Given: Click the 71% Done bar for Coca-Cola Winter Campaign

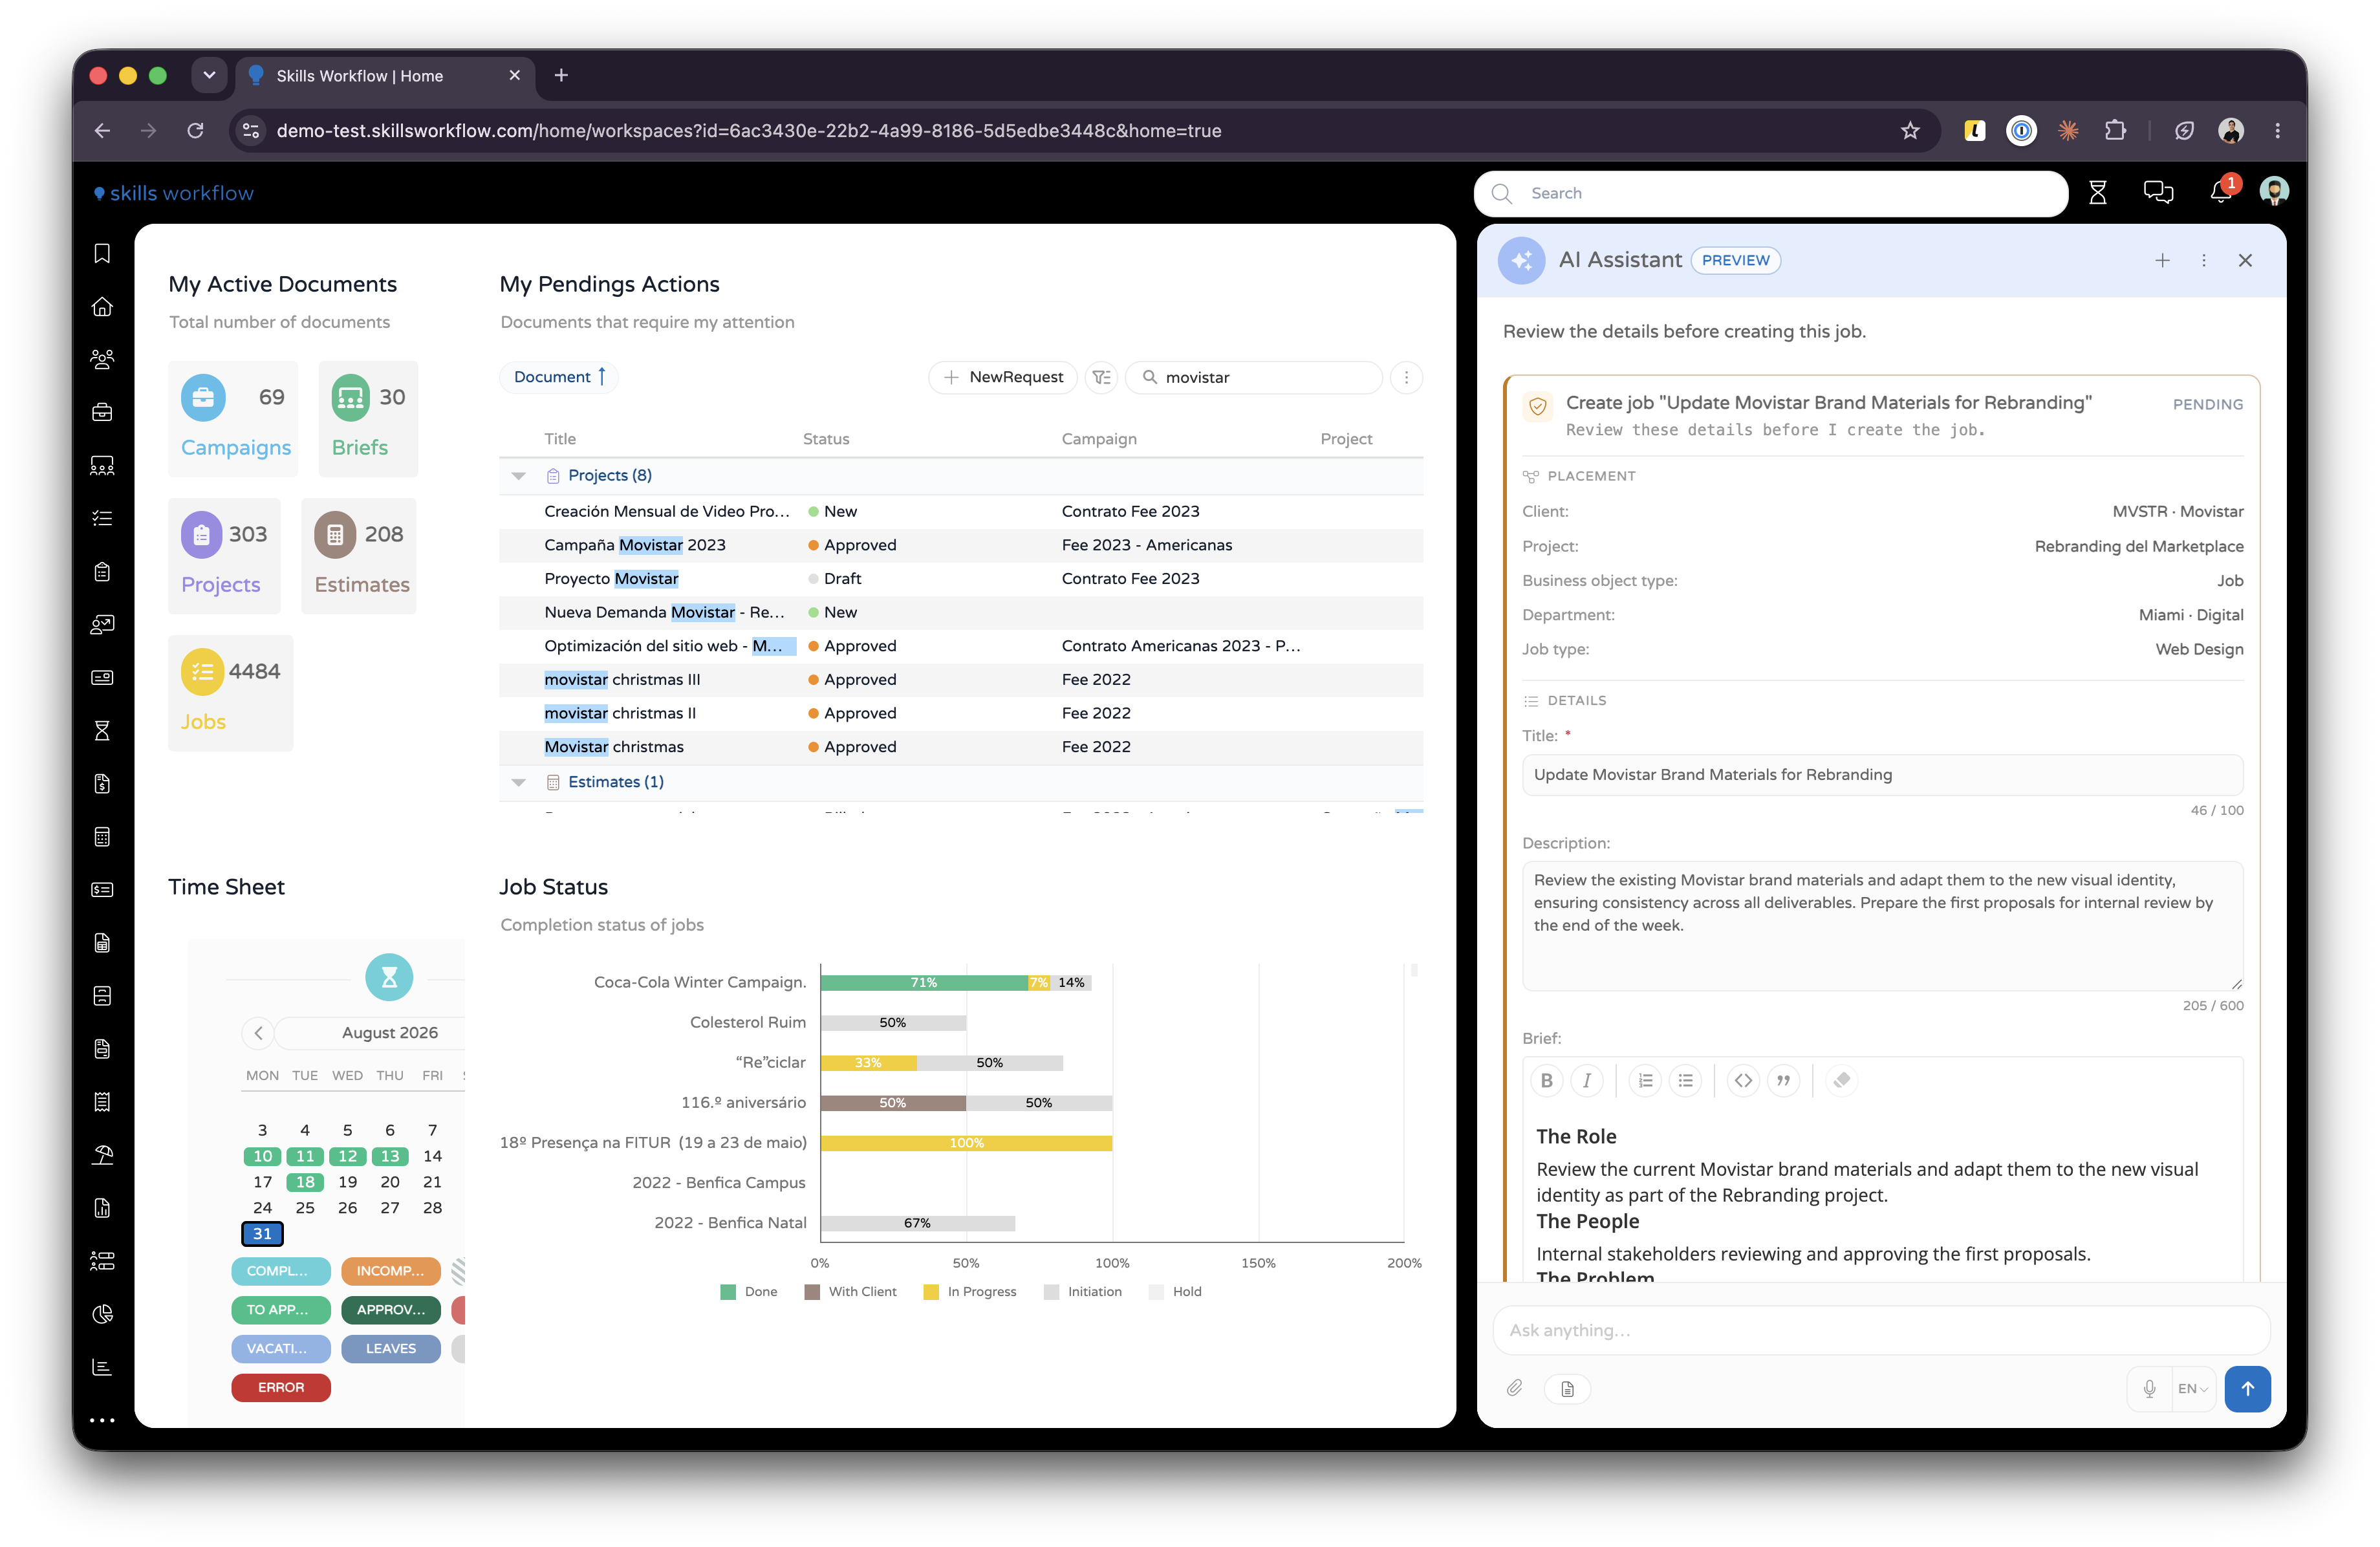Looking at the screenshot, I should click(924, 982).
